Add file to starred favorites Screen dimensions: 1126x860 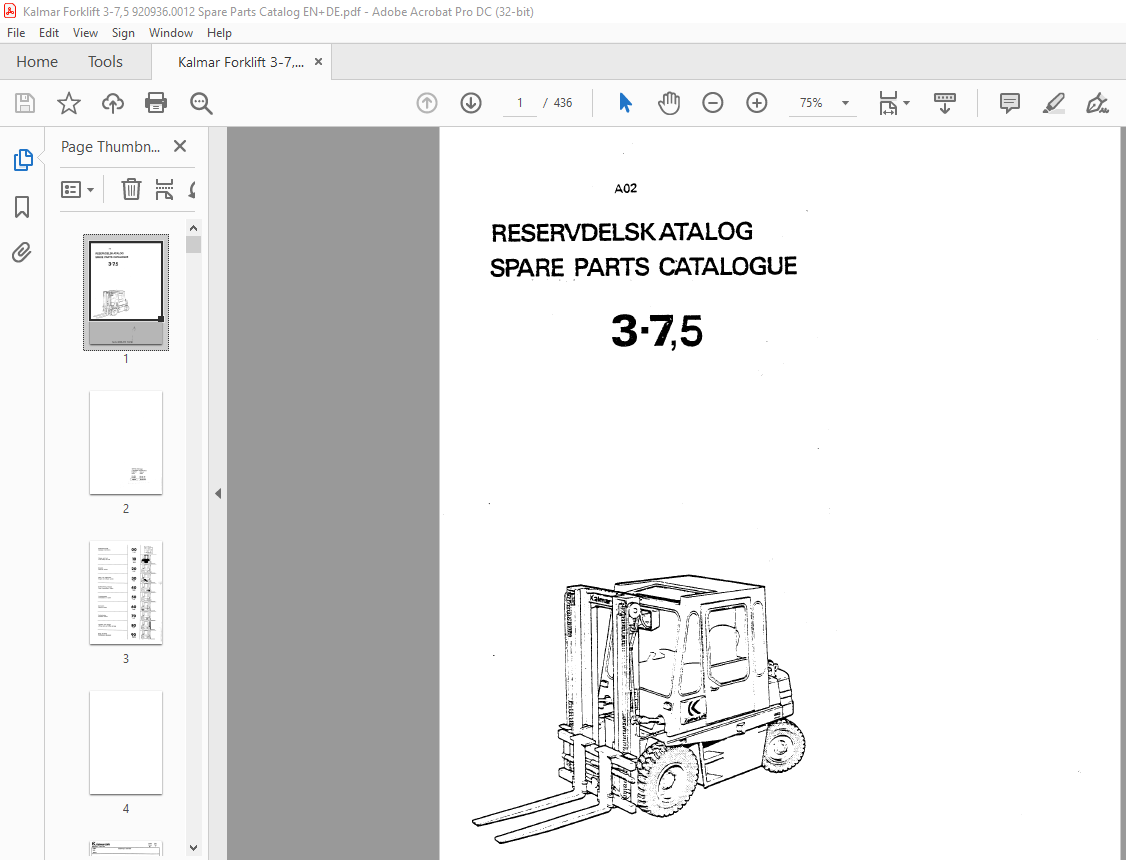[x=69, y=103]
